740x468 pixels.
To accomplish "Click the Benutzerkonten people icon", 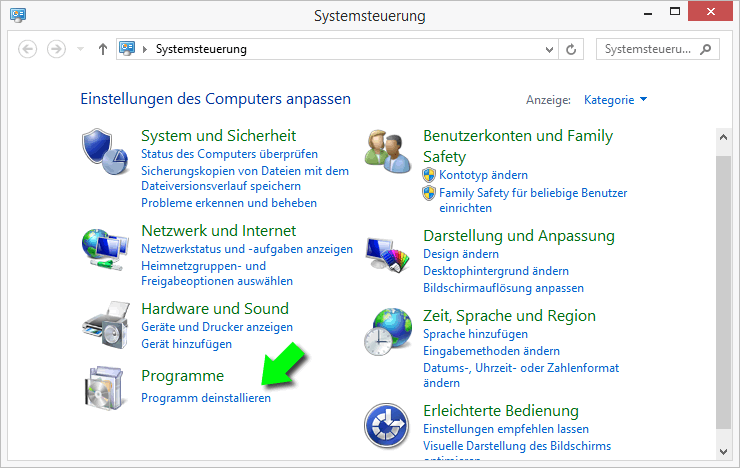I will [x=387, y=151].
